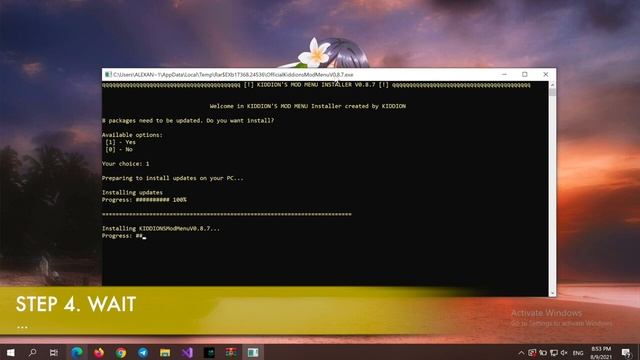Close the installer console window

(546, 74)
